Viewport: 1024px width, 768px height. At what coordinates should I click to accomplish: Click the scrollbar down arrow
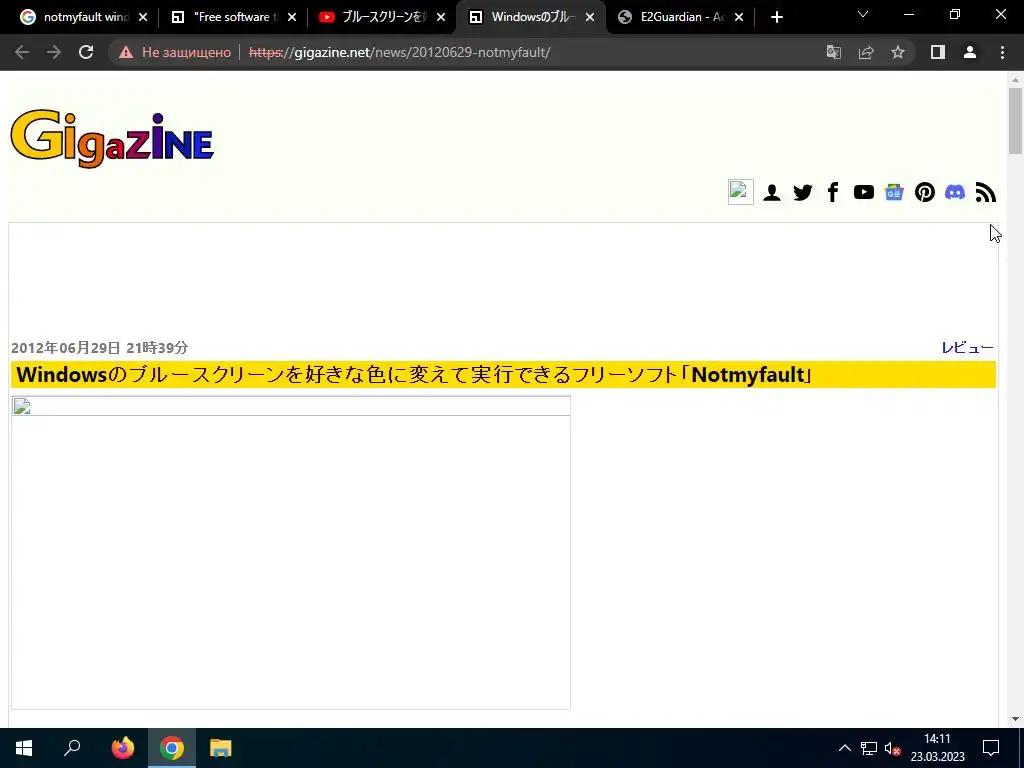tap(1015, 719)
